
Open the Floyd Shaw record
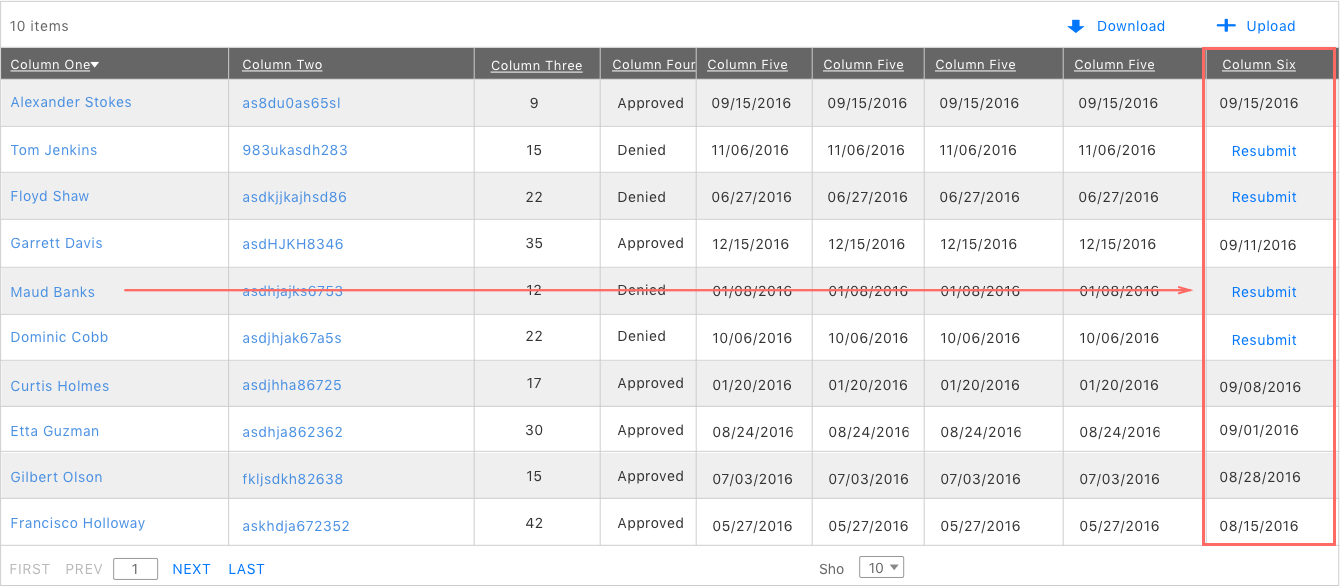[50, 196]
